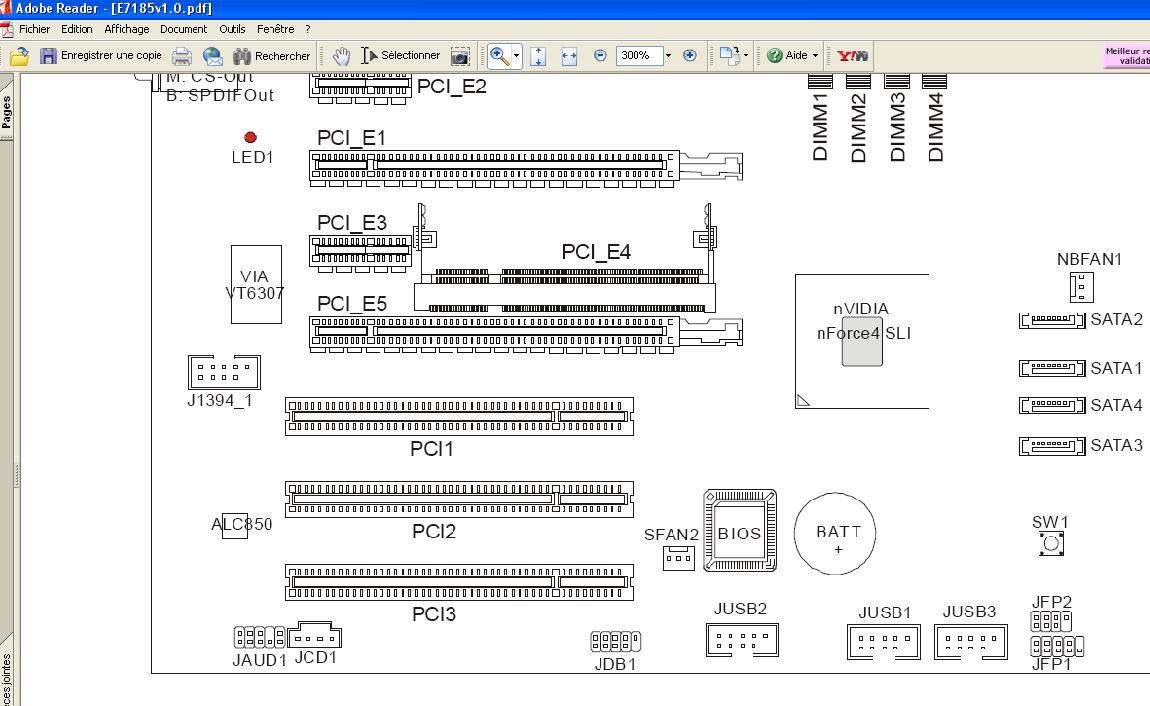Select the Hand tool
1150x706 pixels.
point(341,56)
